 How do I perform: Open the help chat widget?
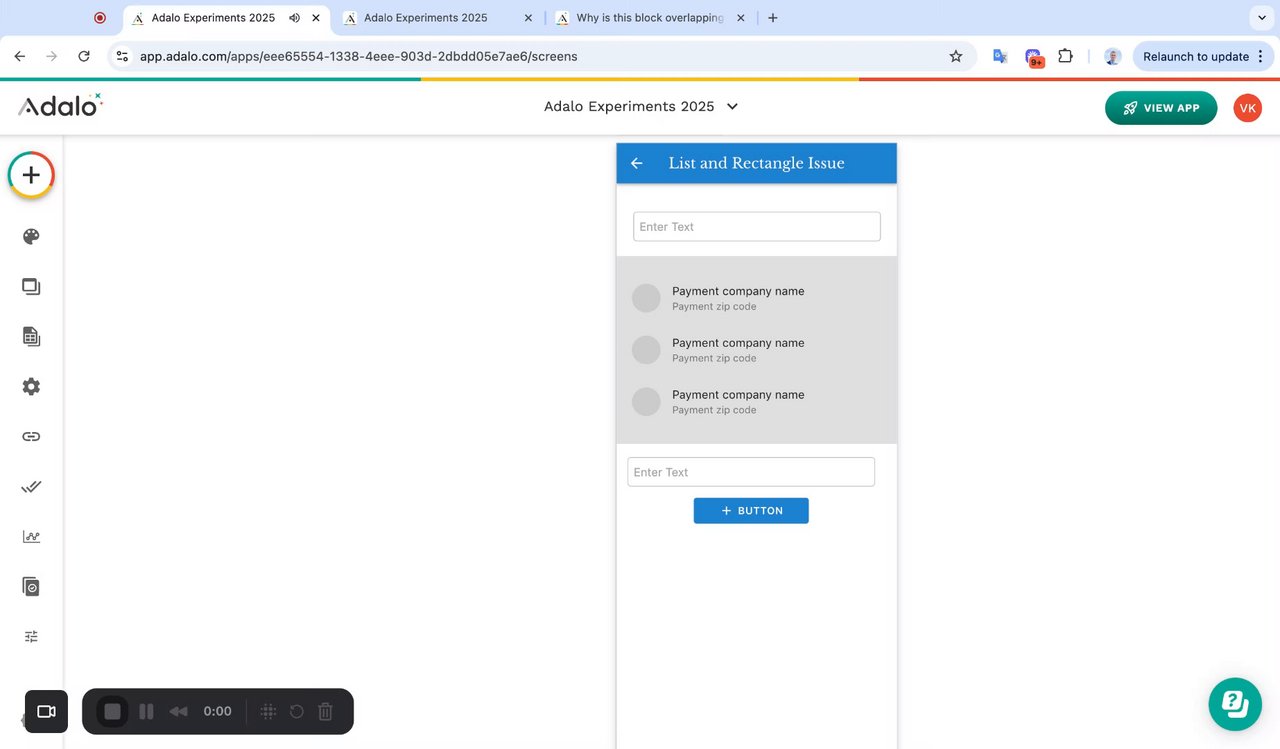pyautogui.click(x=1235, y=704)
